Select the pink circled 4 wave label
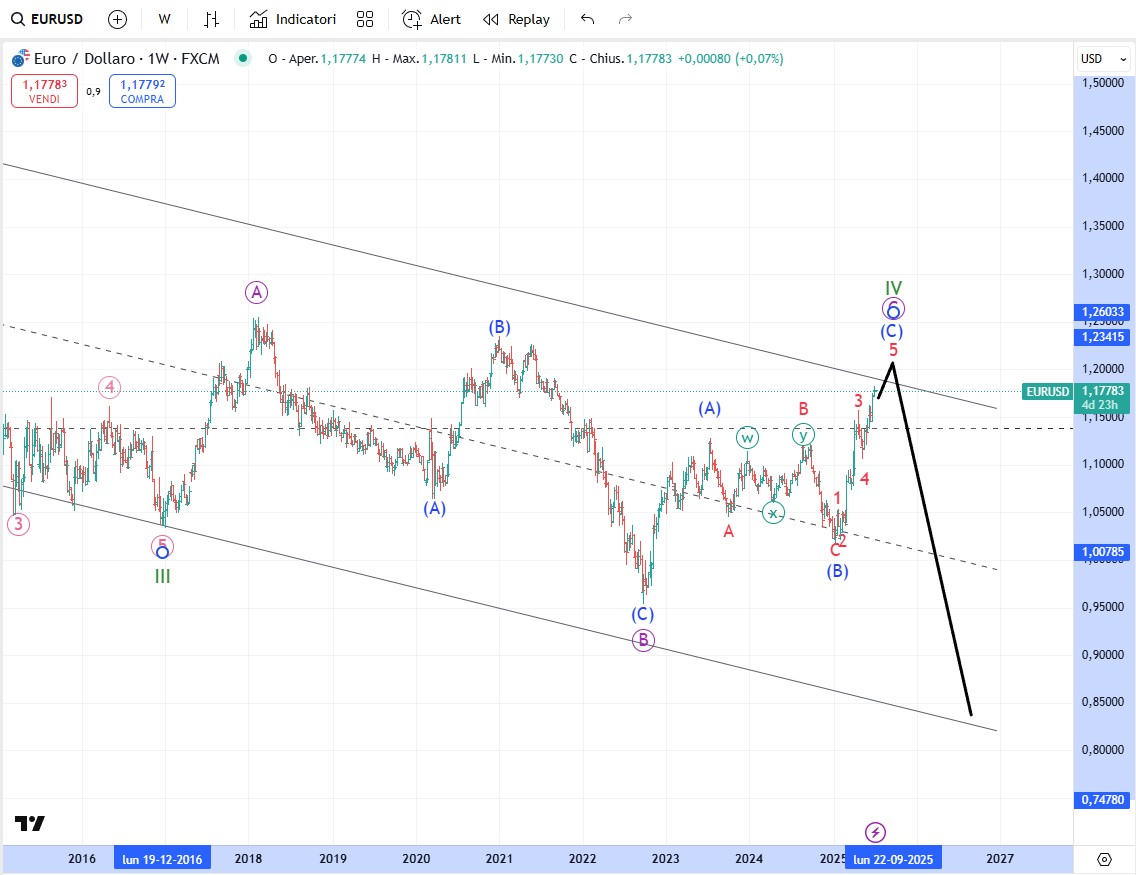 109,387
